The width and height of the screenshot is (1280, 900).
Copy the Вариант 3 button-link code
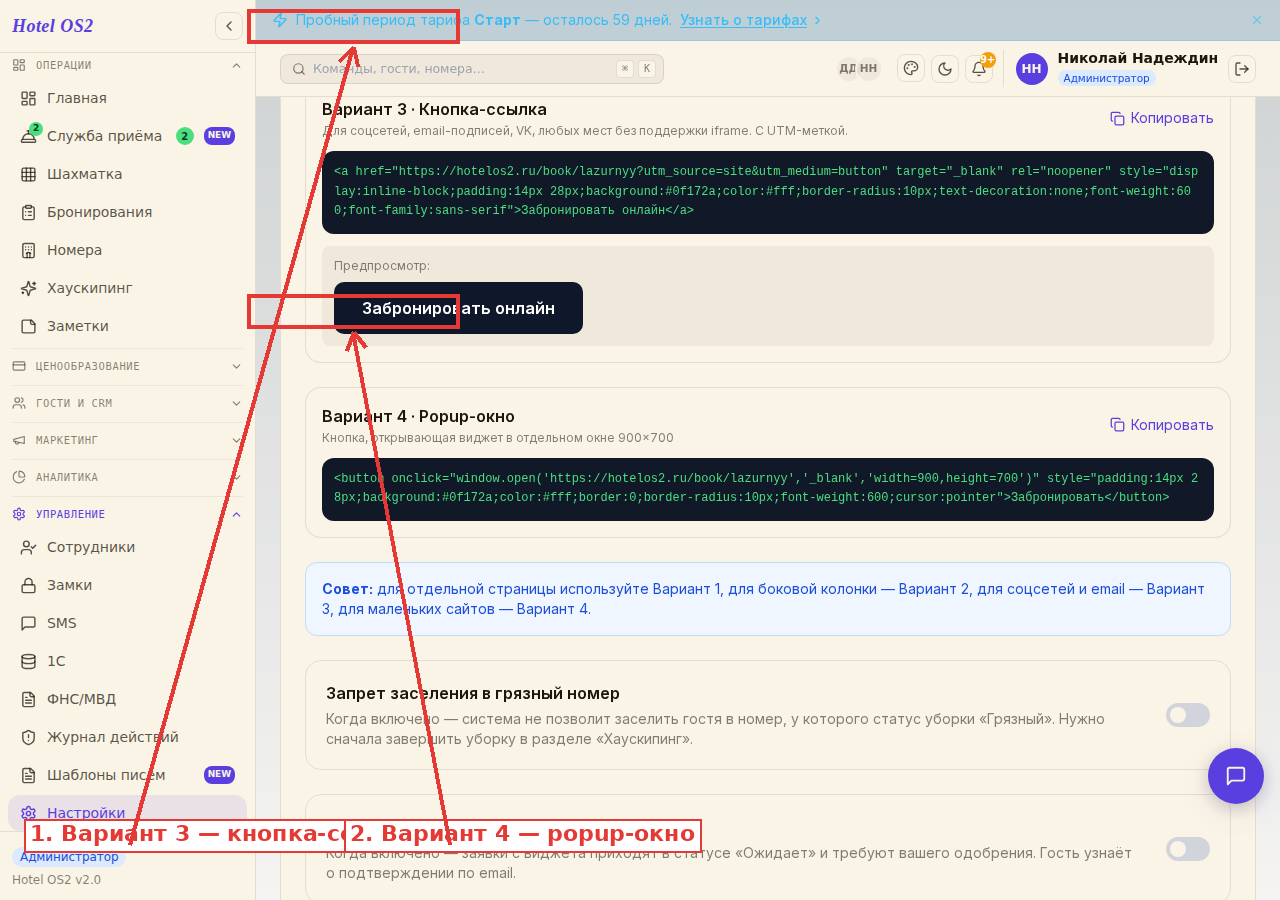click(1162, 118)
